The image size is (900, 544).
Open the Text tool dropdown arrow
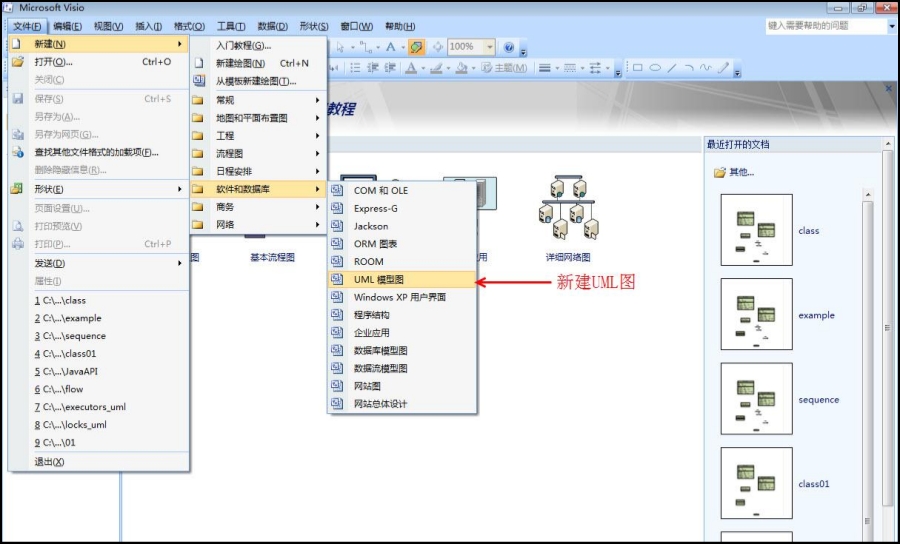tap(403, 47)
